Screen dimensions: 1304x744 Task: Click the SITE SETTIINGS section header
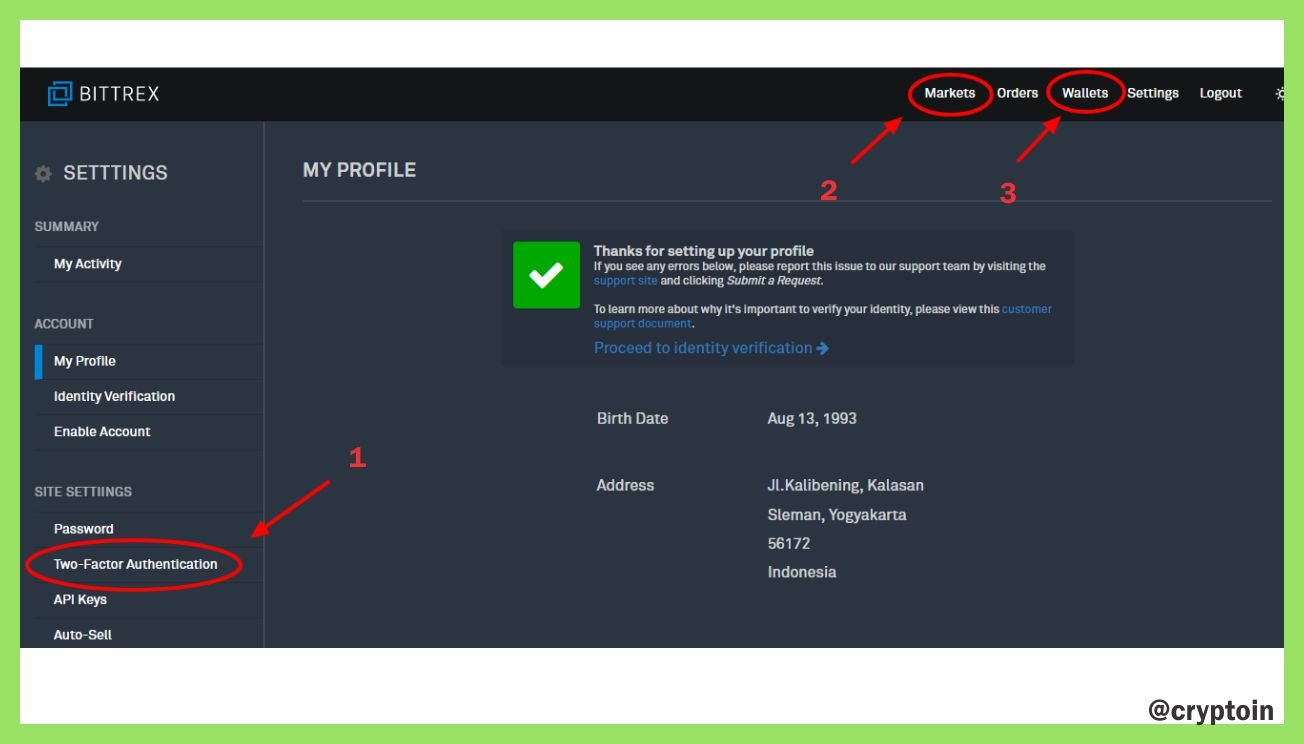click(x=83, y=492)
